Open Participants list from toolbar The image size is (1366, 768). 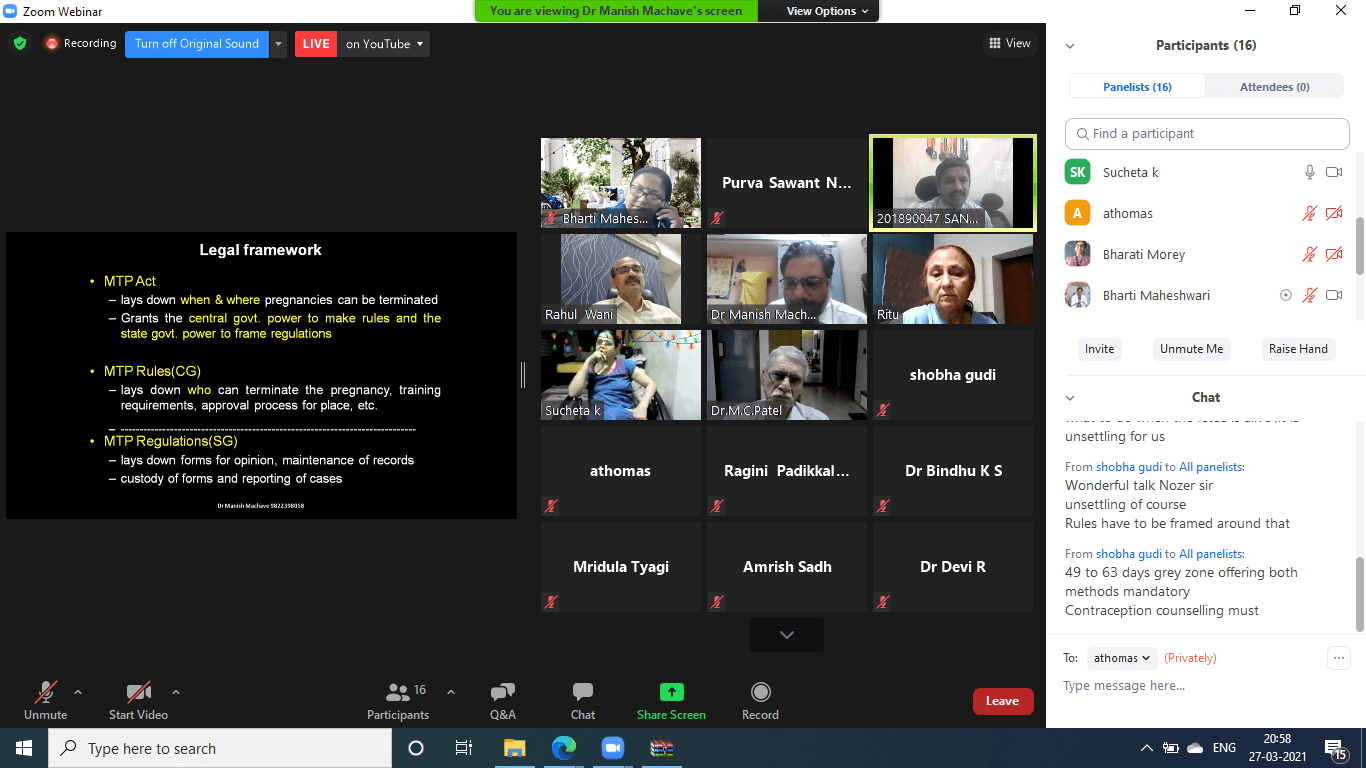click(398, 693)
